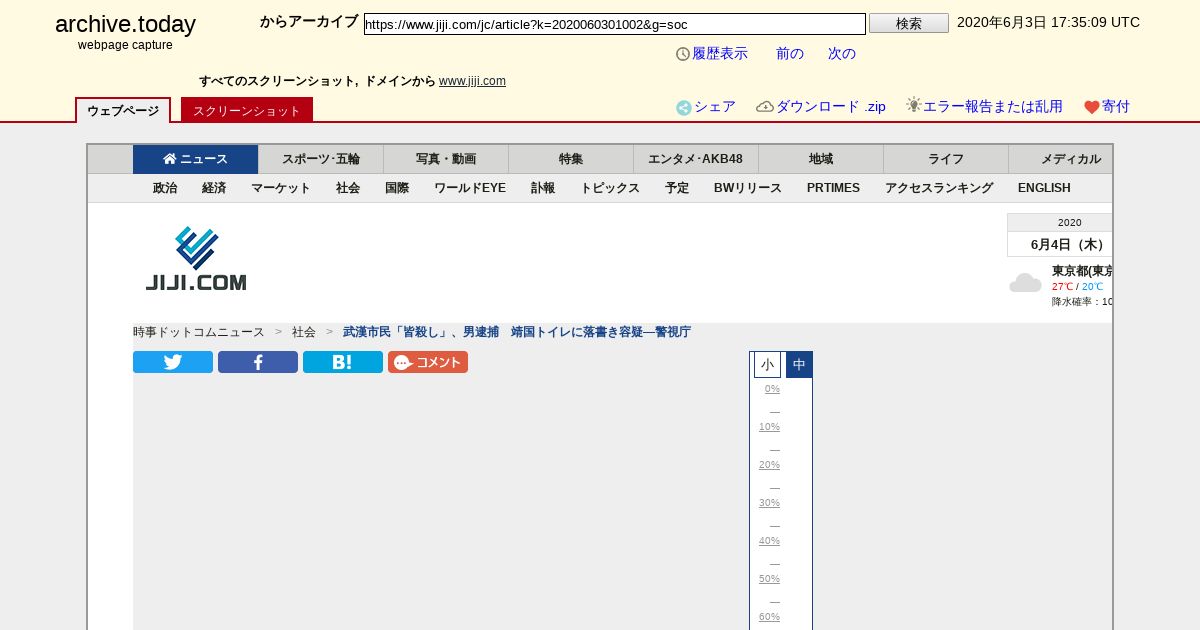Click the JIJI.COM logo
Image resolution: width=1200 pixels, height=630 pixels.
196,259
